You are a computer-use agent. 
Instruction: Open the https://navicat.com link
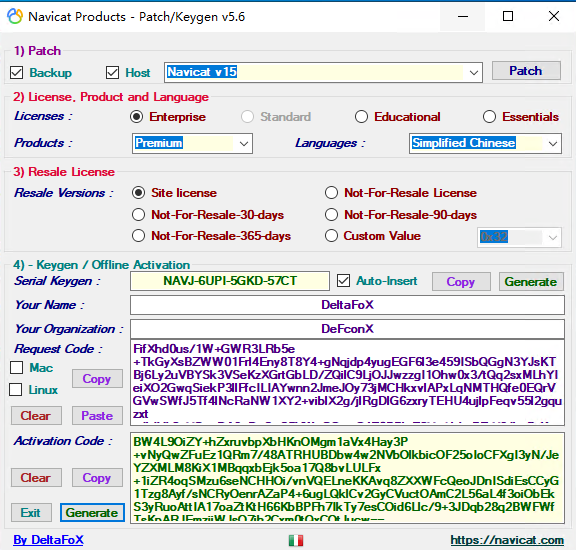(507, 540)
